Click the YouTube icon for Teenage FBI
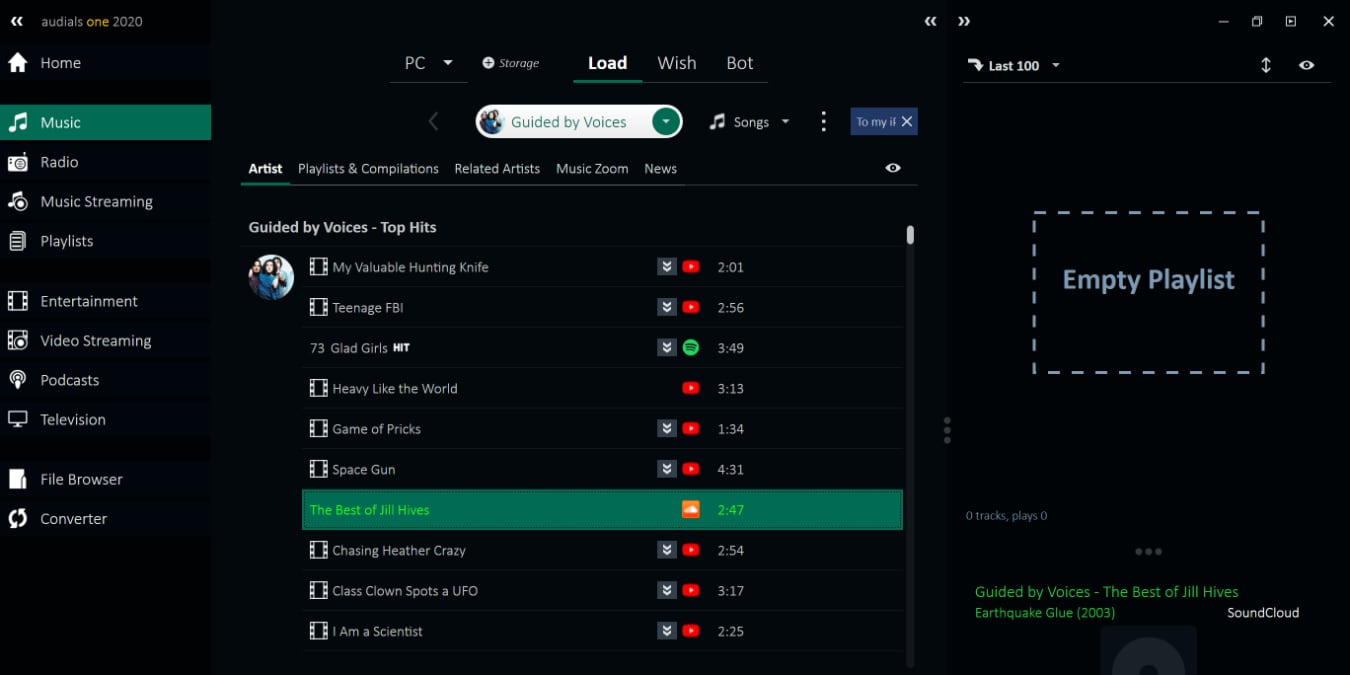The image size is (1350, 675). click(690, 308)
